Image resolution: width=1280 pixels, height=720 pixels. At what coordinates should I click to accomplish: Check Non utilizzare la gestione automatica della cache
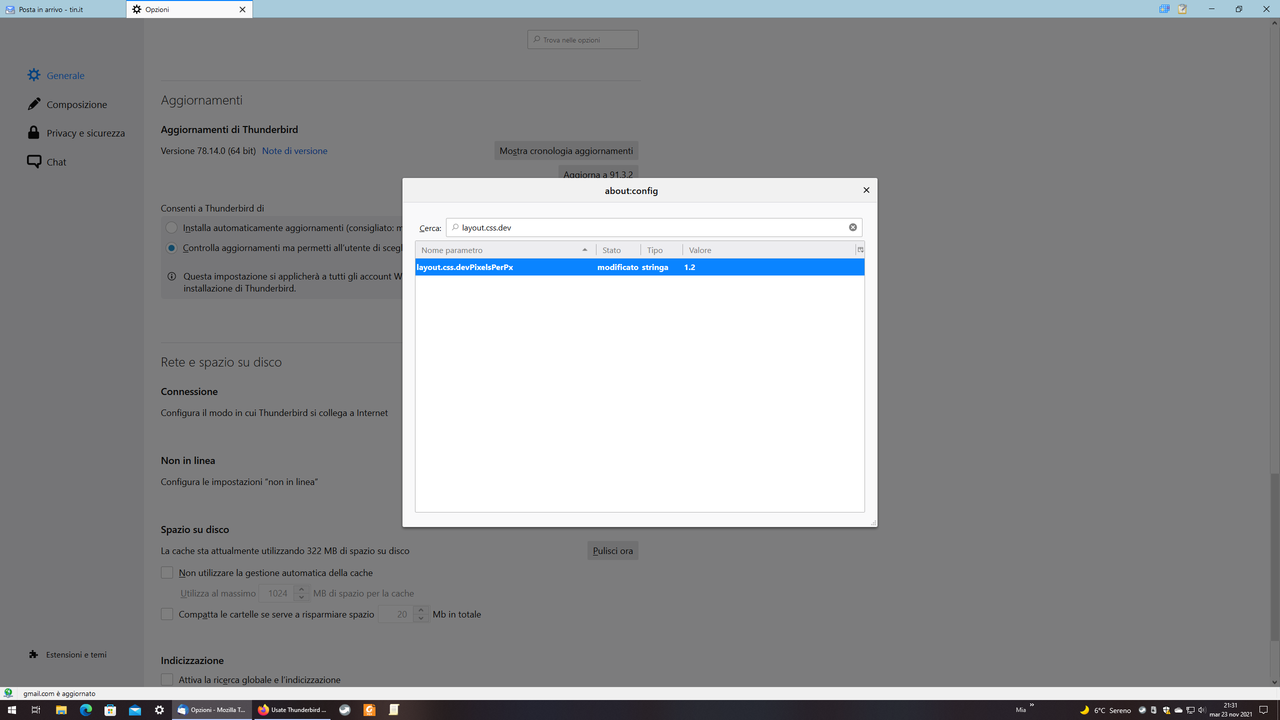(x=167, y=572)
